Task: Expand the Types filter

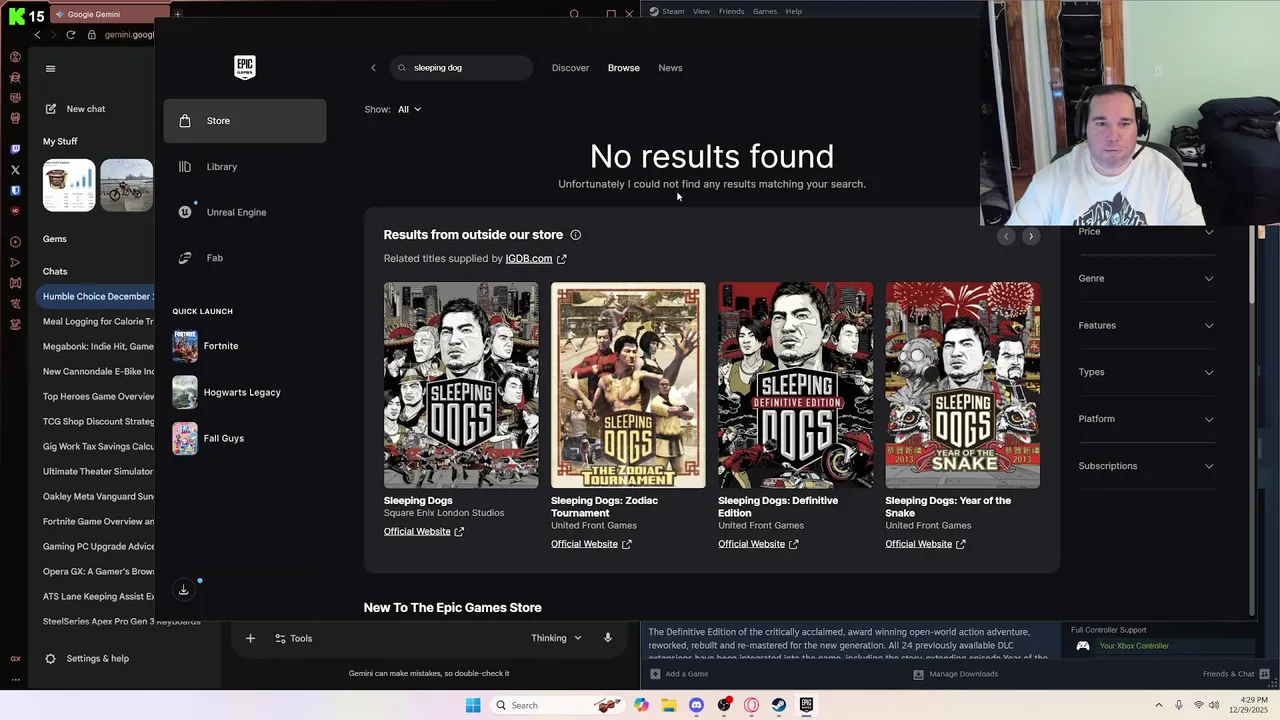Action: (x=1146, y=372)
